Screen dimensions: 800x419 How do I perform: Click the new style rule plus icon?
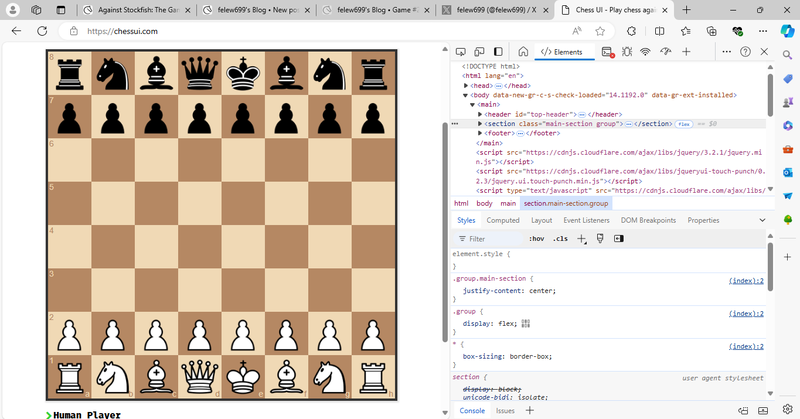pos(582,239)
